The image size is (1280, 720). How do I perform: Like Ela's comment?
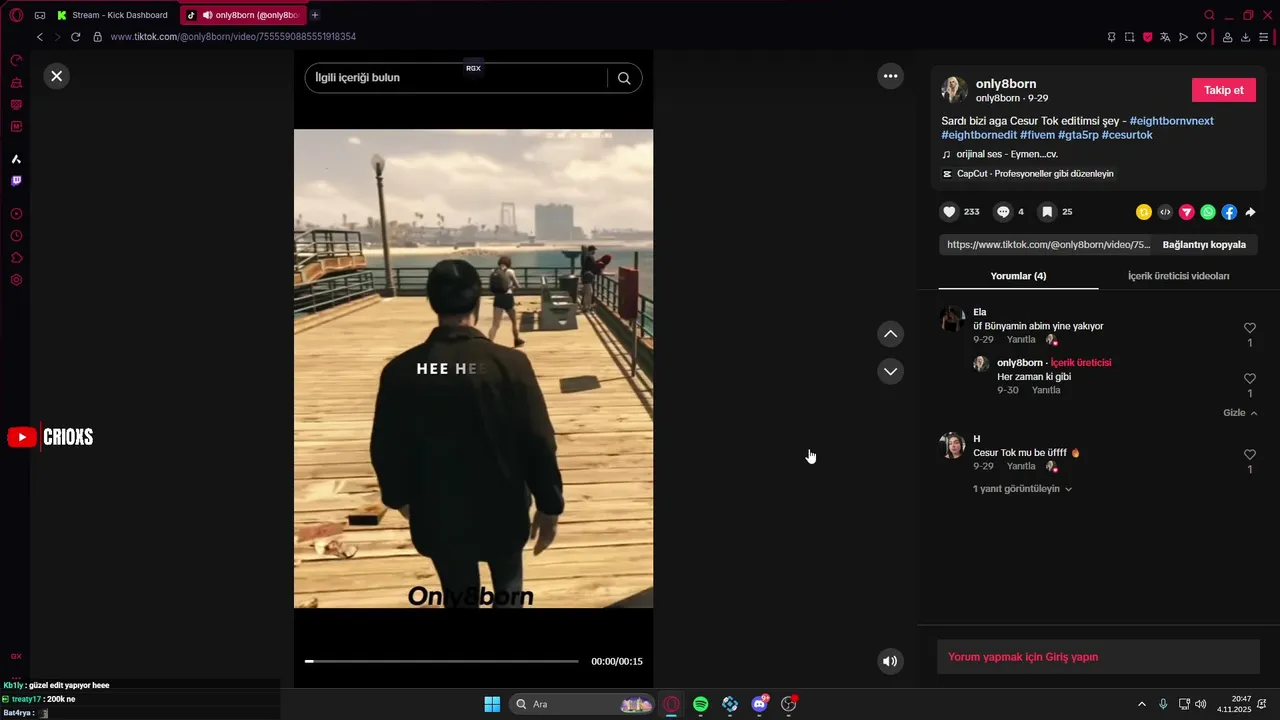click(1249, 328)
